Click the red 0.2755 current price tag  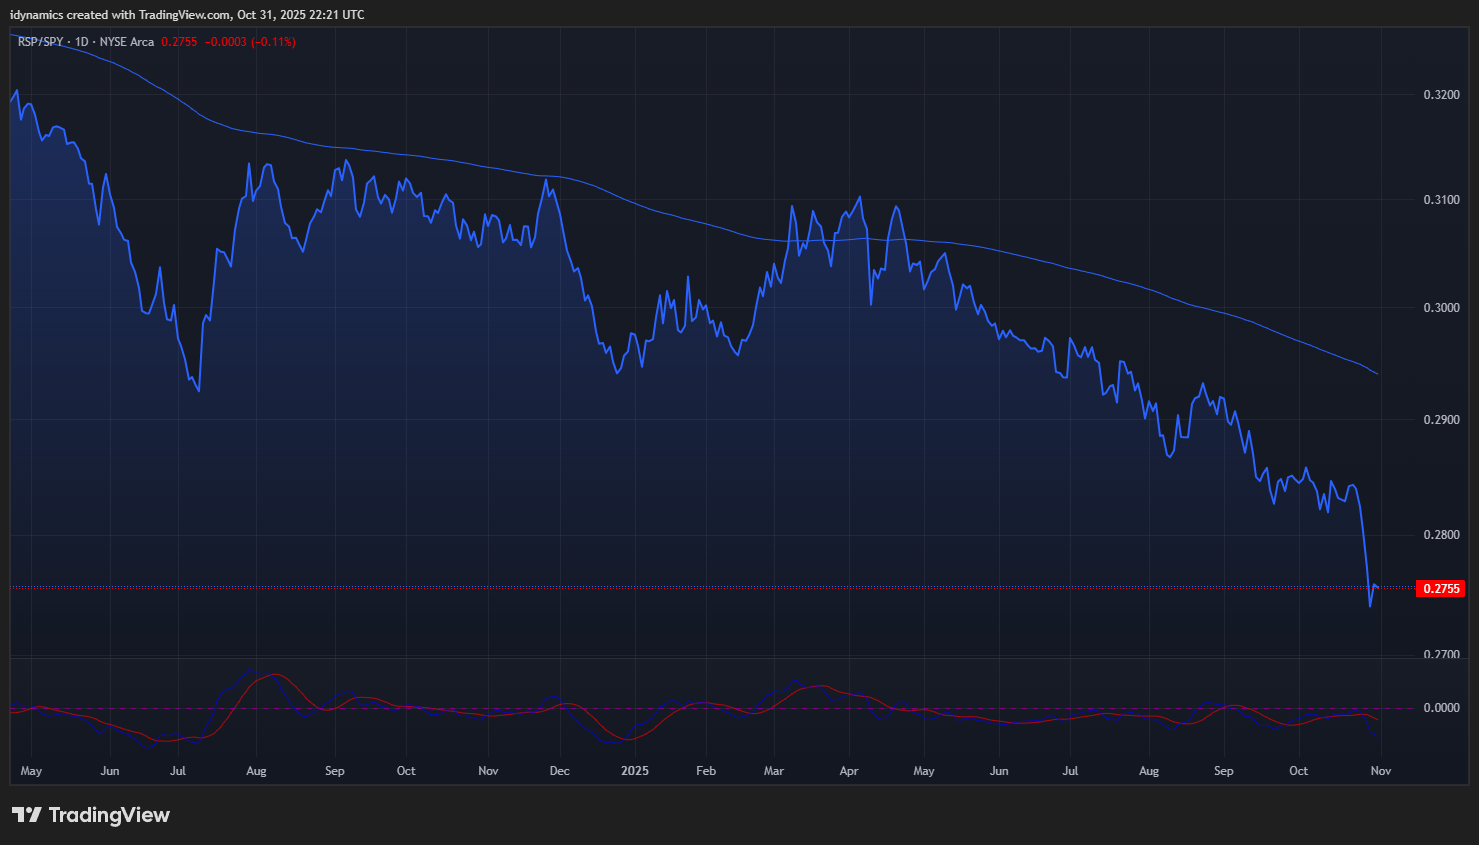pos(1441,588)
